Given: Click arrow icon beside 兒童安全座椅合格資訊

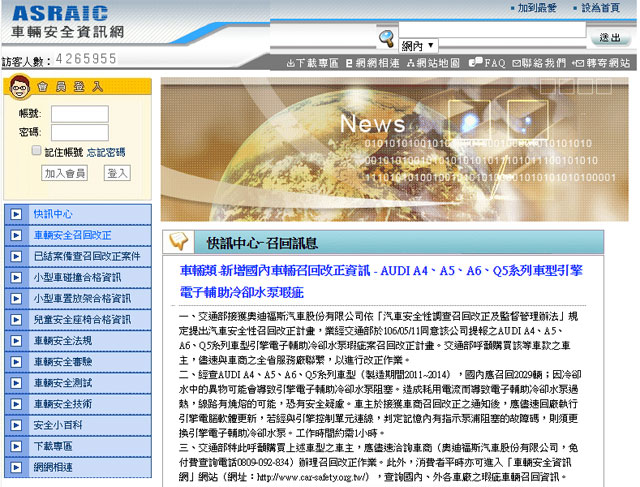Looking at the screenshot, I should tap(16, 320).
